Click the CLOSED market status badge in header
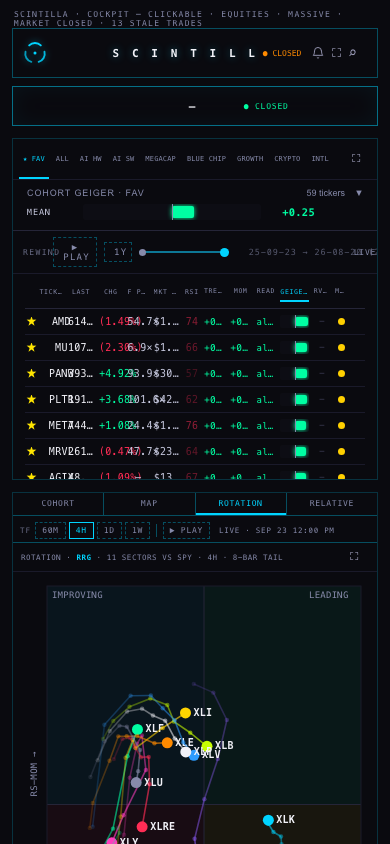The height and width of the screenshot is (844, 390). (x=282, y=53)
